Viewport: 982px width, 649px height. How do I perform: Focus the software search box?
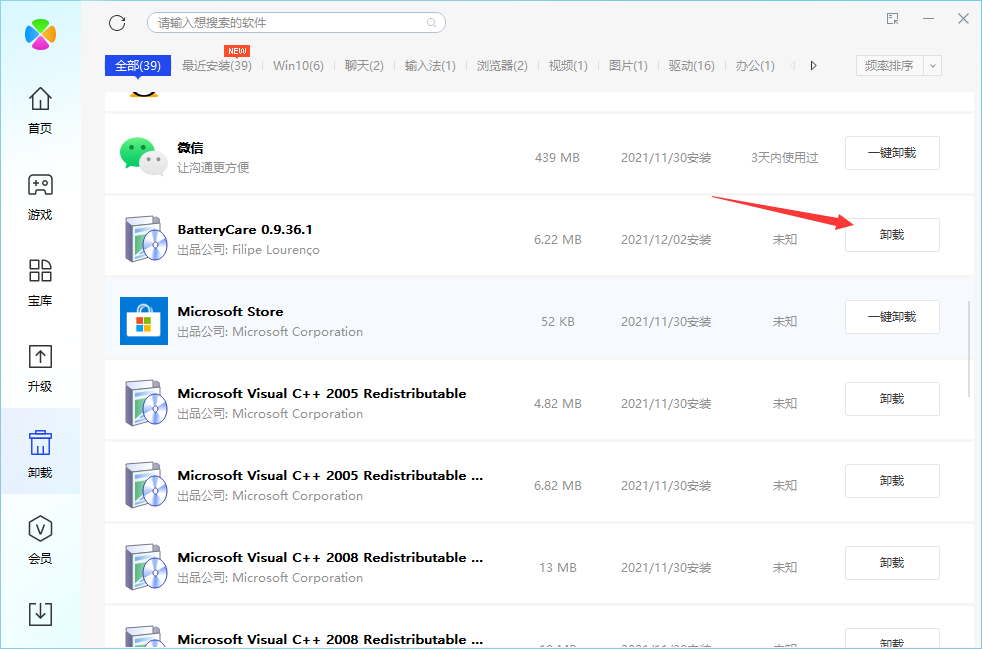(x=296, y=23)
